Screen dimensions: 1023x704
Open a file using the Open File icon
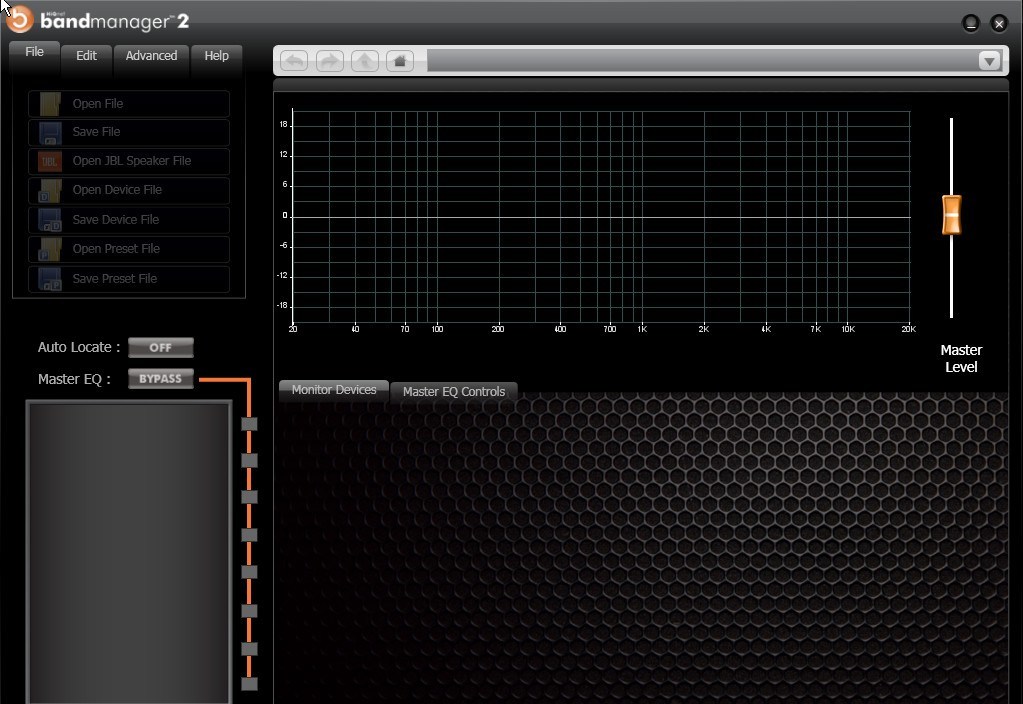(49, 103)
